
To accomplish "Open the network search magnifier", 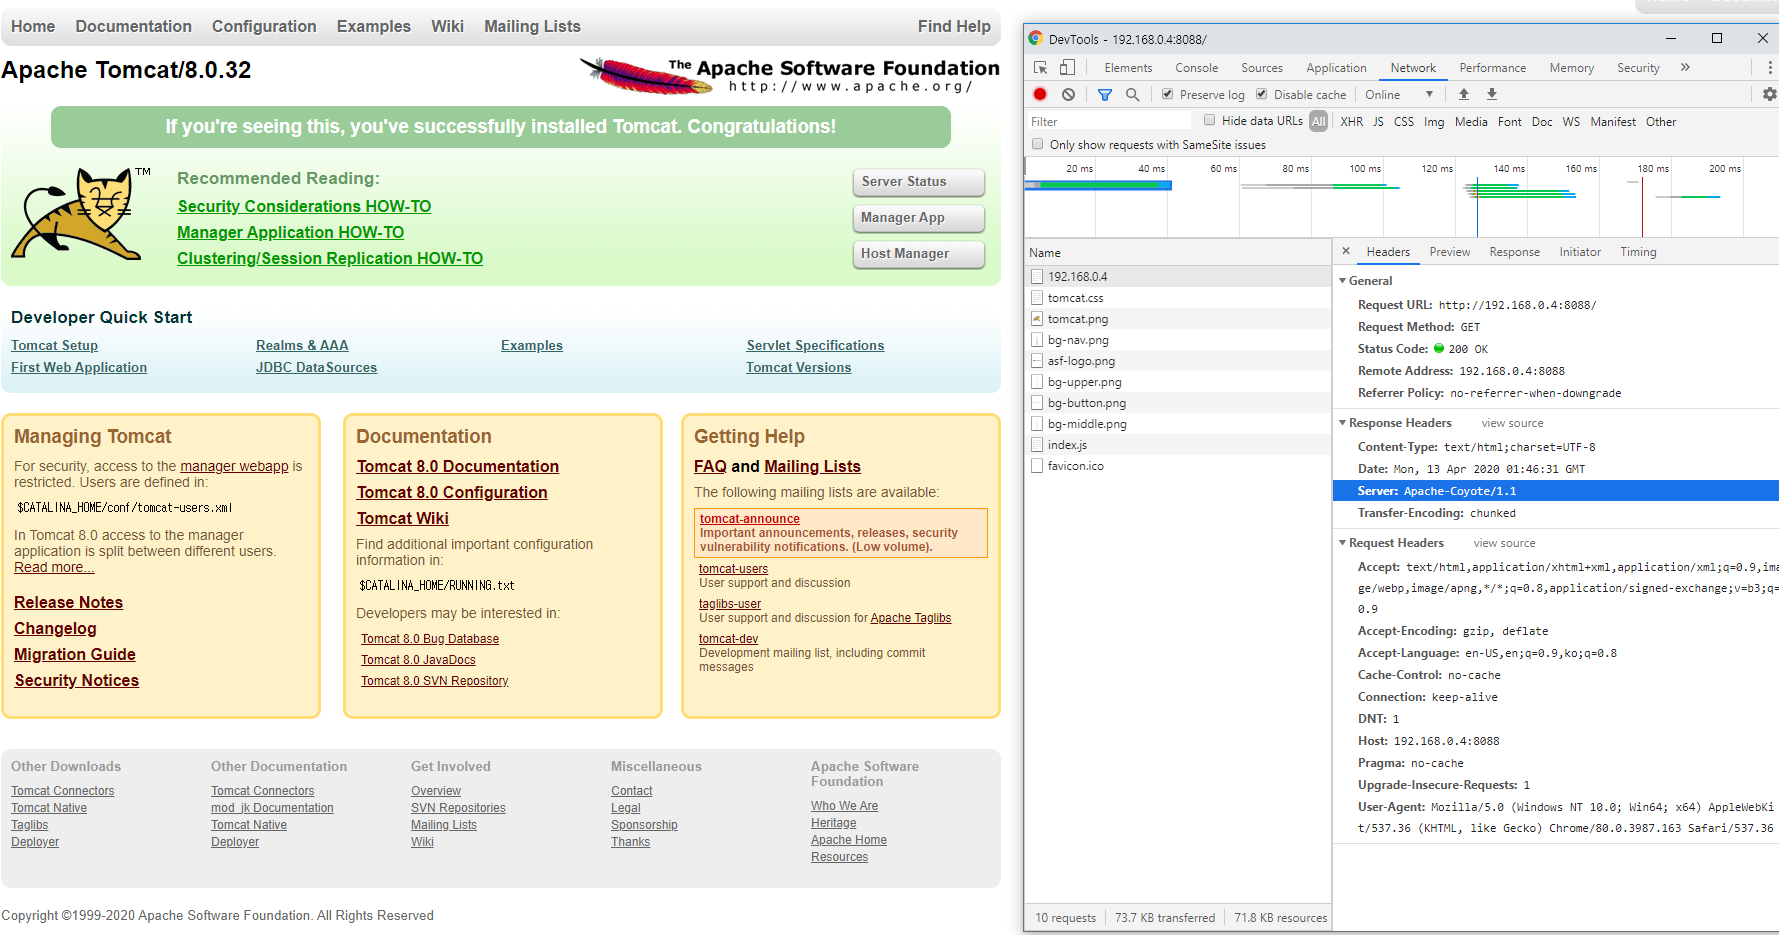I will 1132,94.
